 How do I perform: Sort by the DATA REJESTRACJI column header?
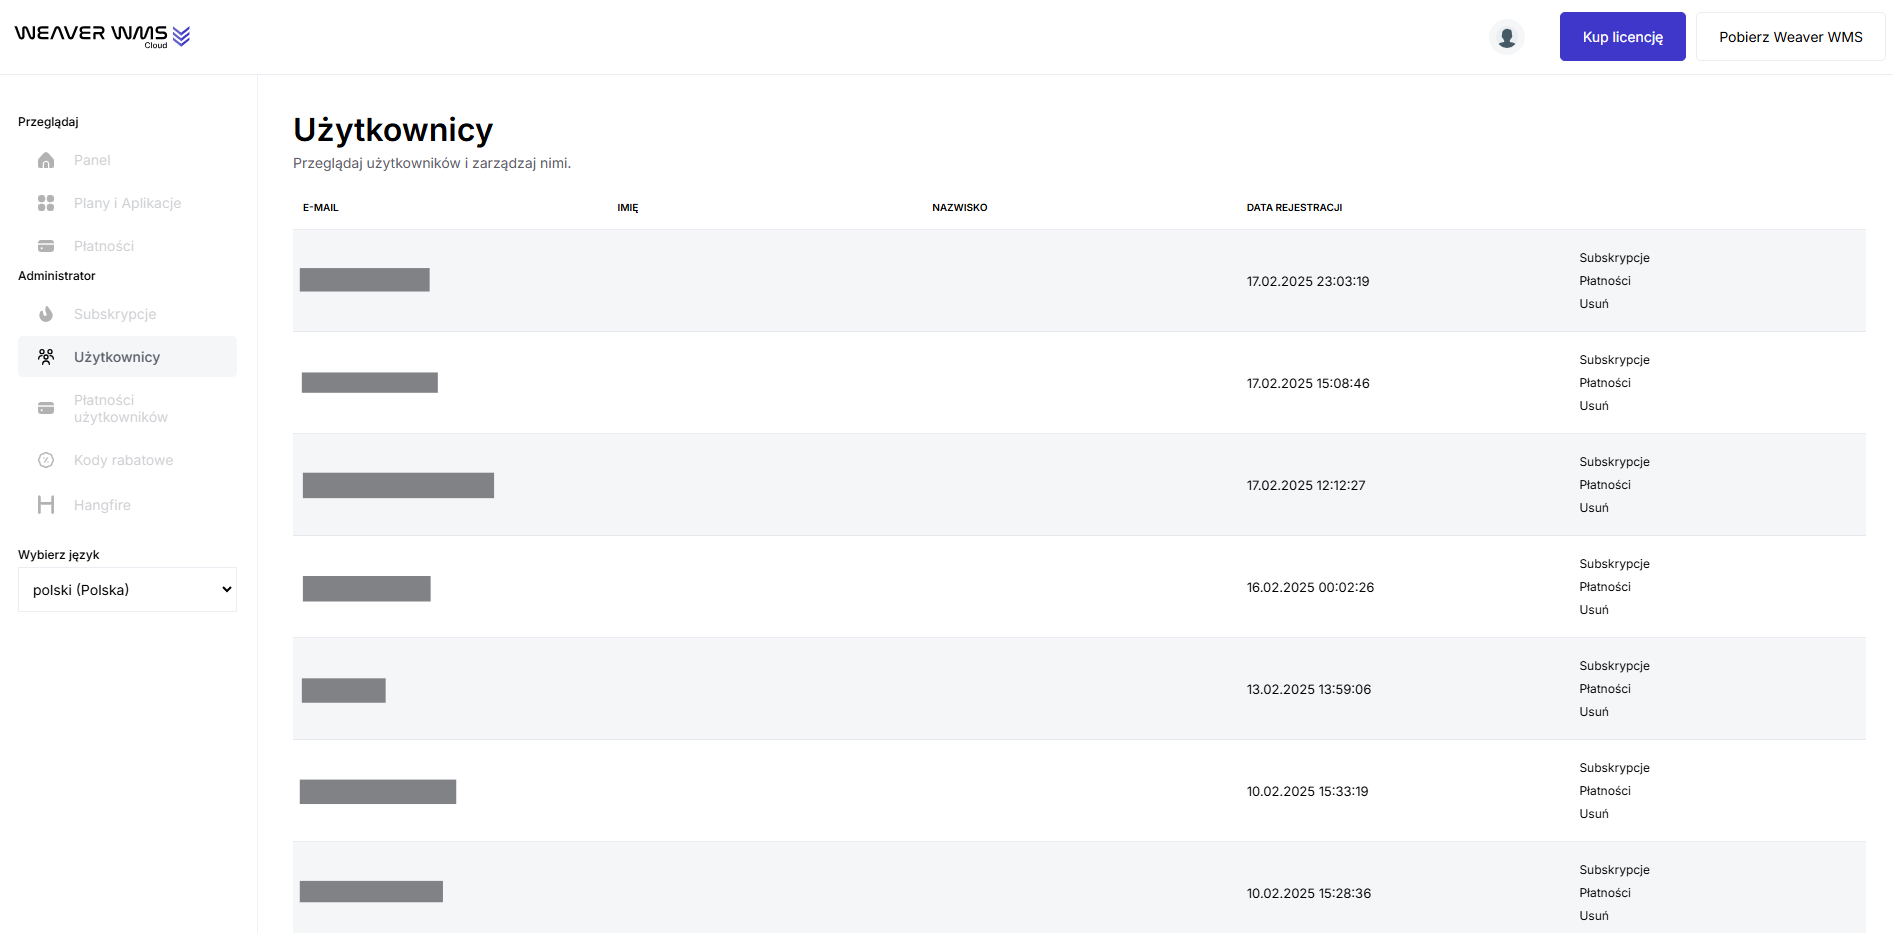click(1294, 208)
